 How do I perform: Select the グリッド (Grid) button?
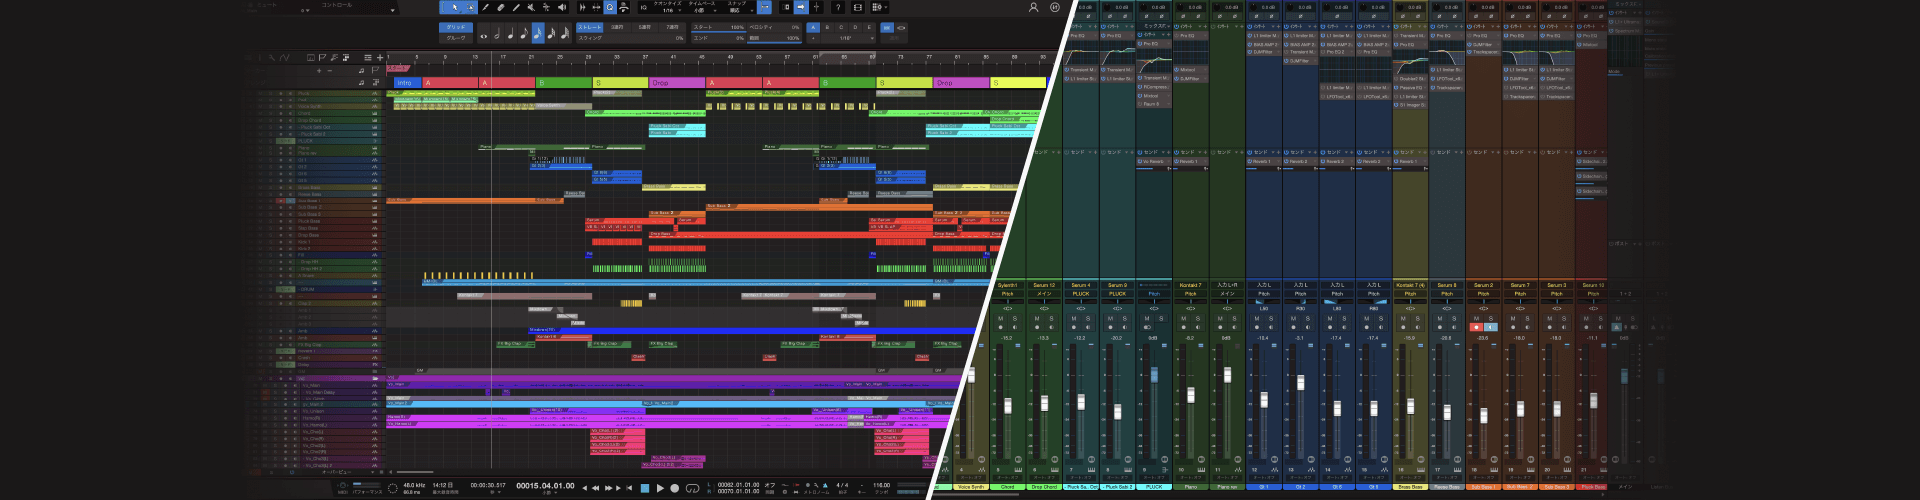click(456, 27)
